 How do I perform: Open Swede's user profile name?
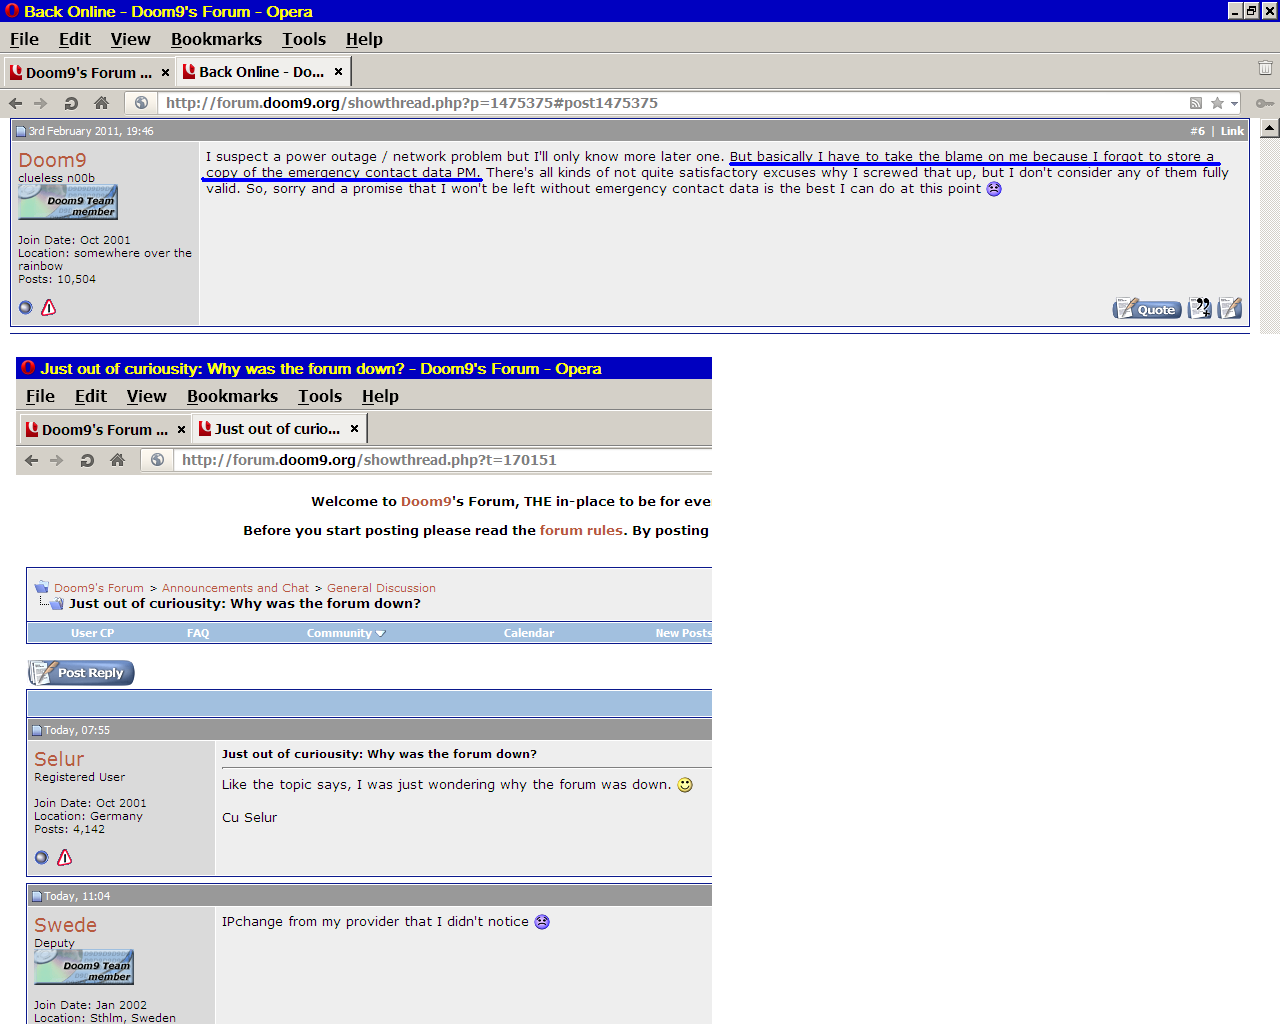(x=65, y=925)
